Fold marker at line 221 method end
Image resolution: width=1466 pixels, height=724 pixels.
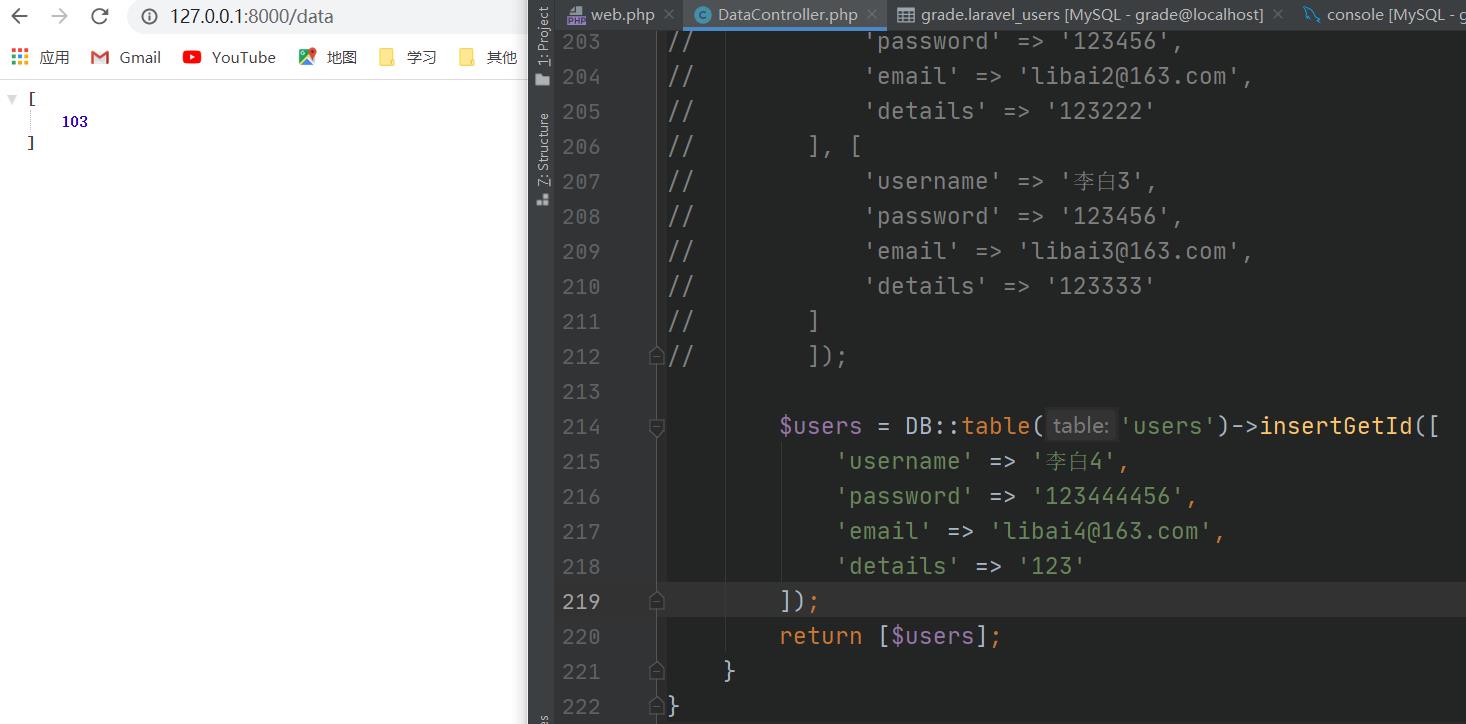click(657, 671)
